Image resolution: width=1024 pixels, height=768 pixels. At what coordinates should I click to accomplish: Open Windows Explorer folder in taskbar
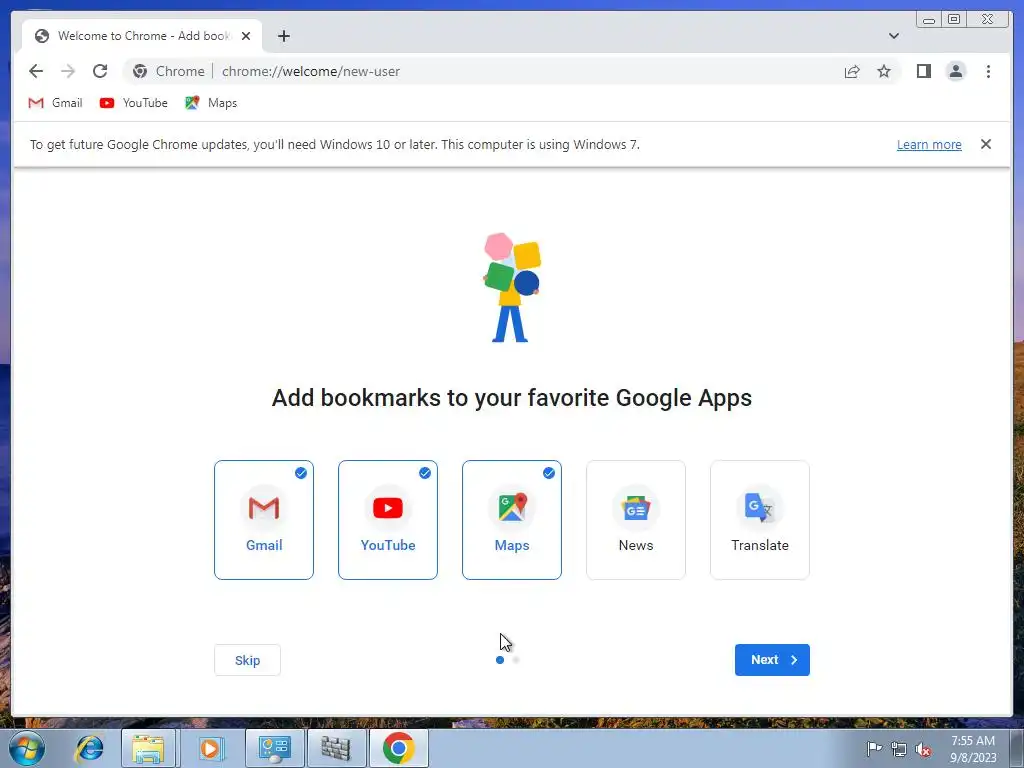[x=149, y=748]
